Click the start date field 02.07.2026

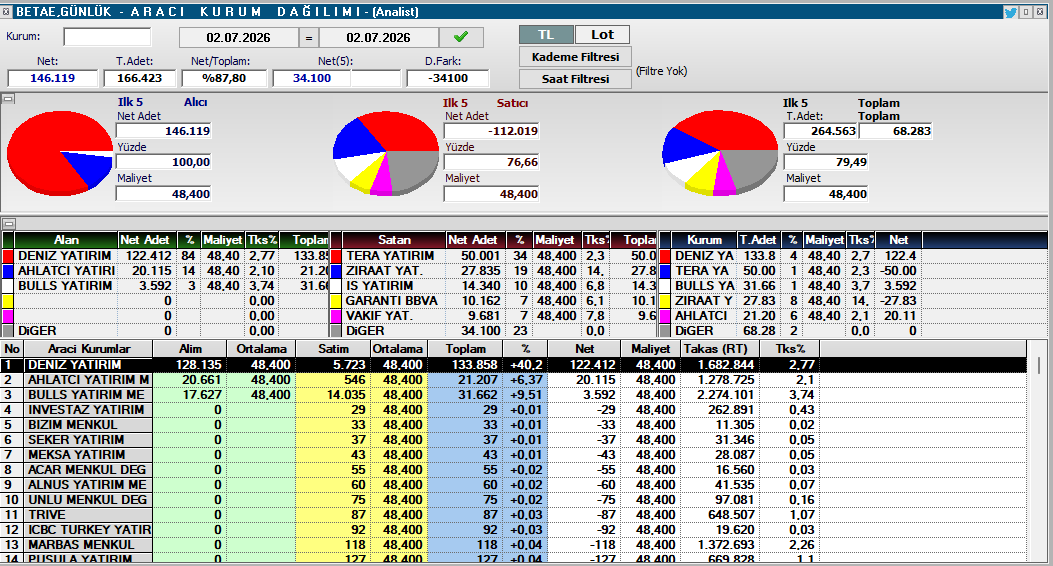coord(238,38)
